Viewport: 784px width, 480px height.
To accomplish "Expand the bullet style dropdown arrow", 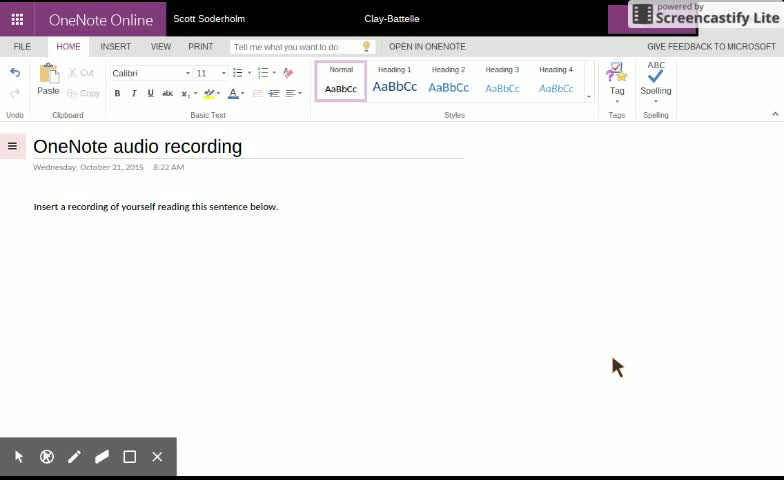I will tap(249, 73).
